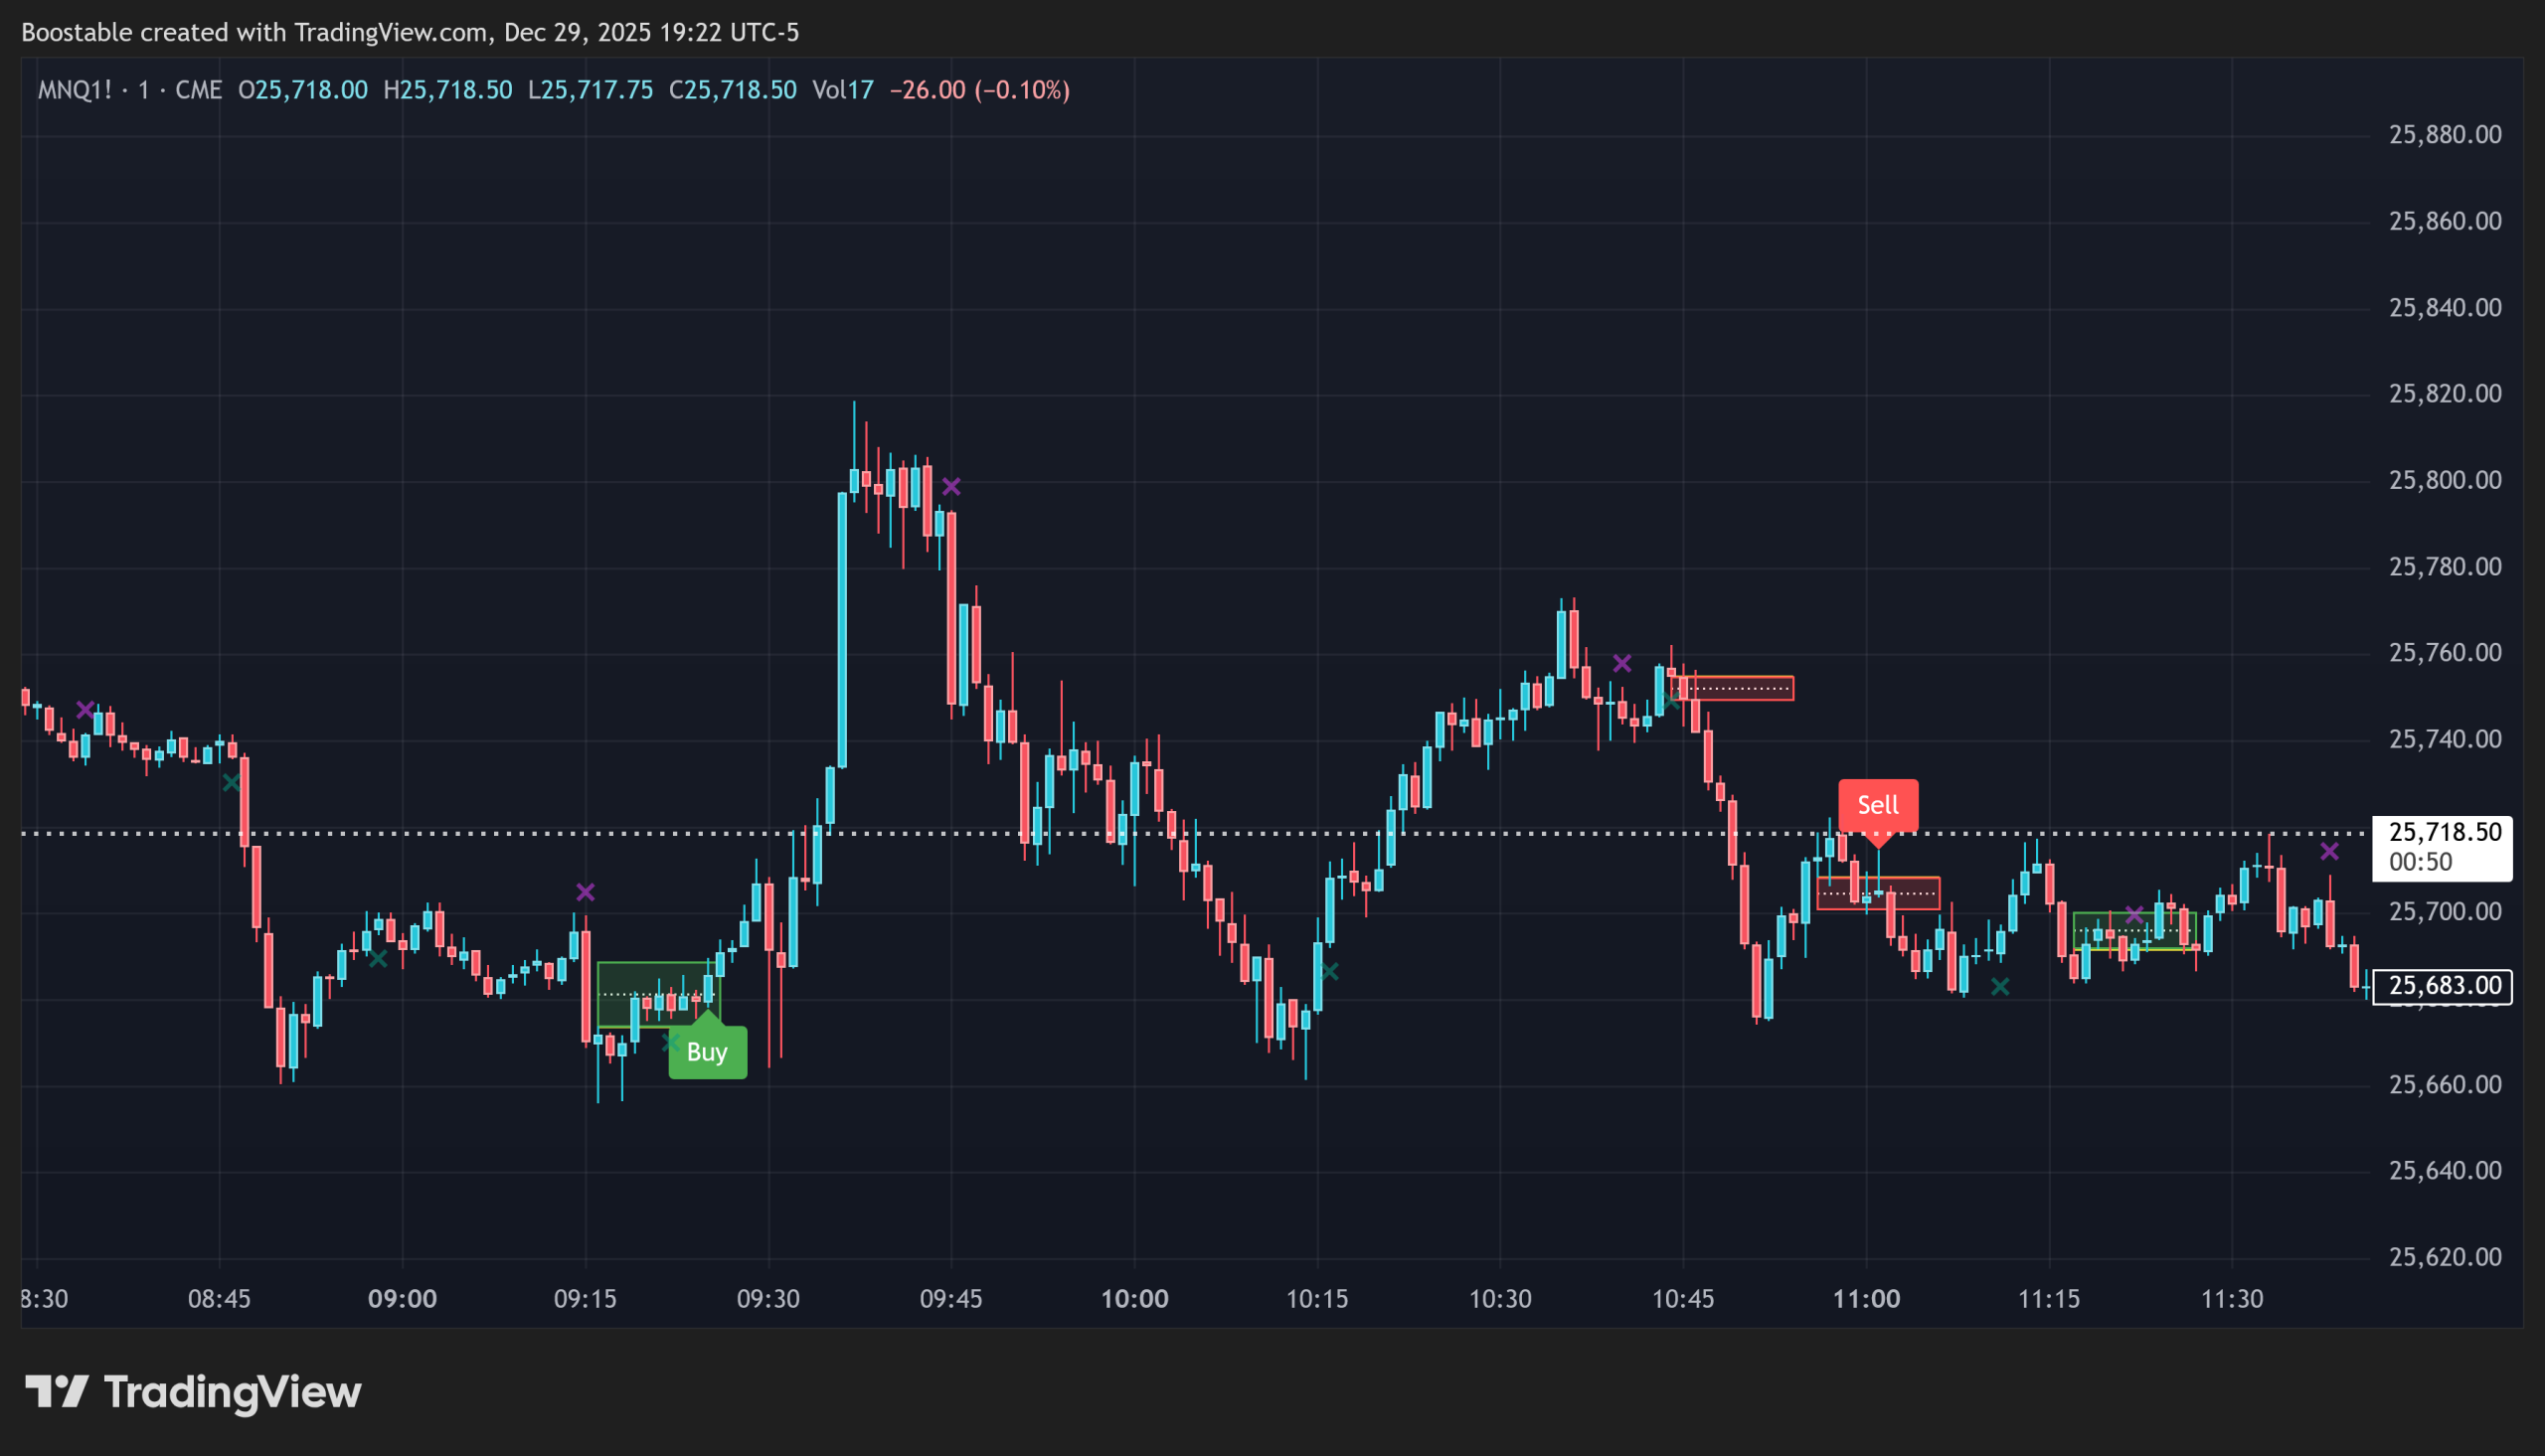Click the outlined 25,683.00 price label
Screen dimensions: 2545x1456
pos(2443,986)
